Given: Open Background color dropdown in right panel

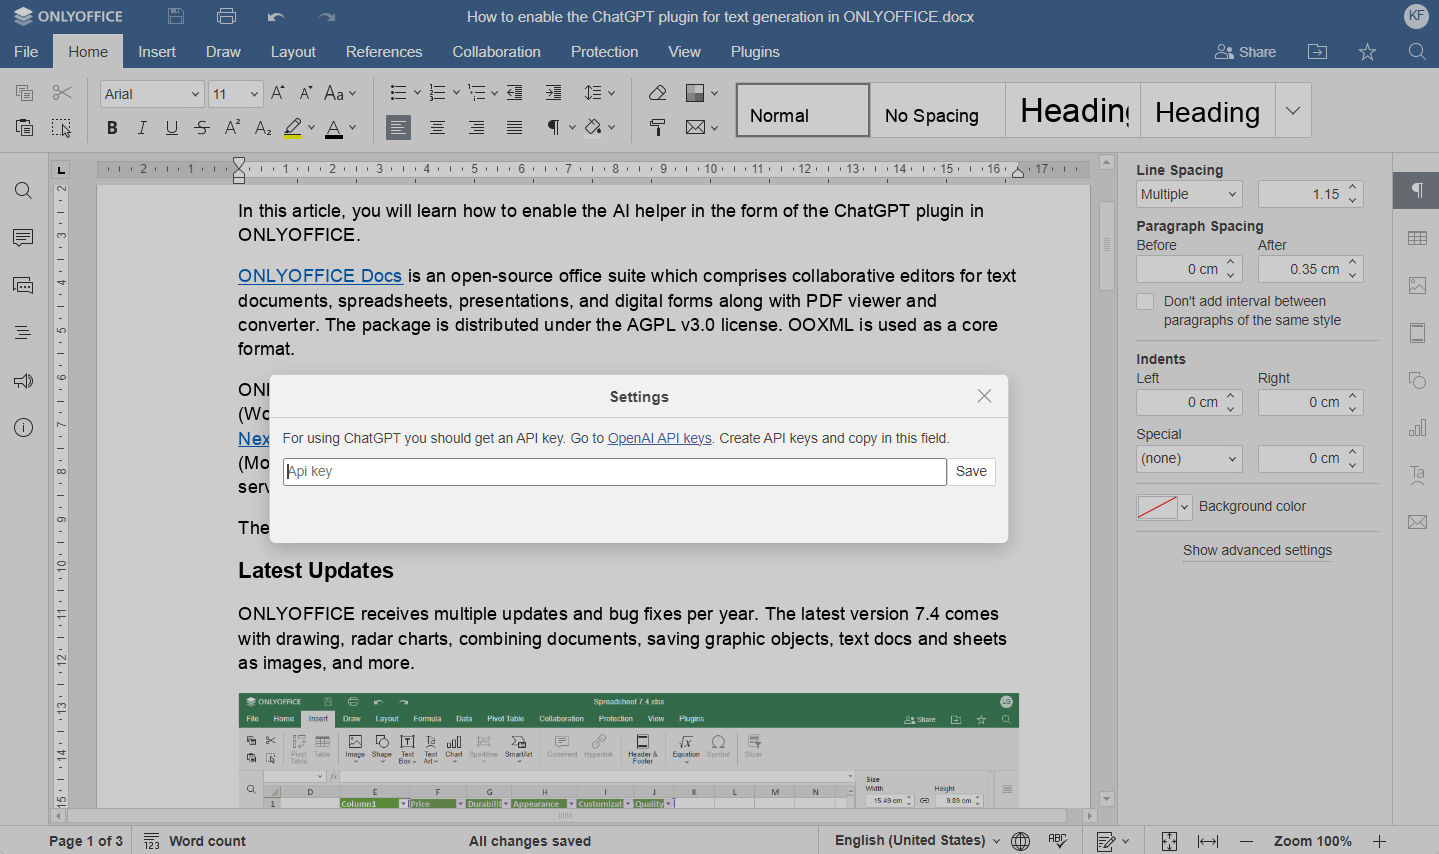Looking at the screenshot, I should (x=1164, y=507).
